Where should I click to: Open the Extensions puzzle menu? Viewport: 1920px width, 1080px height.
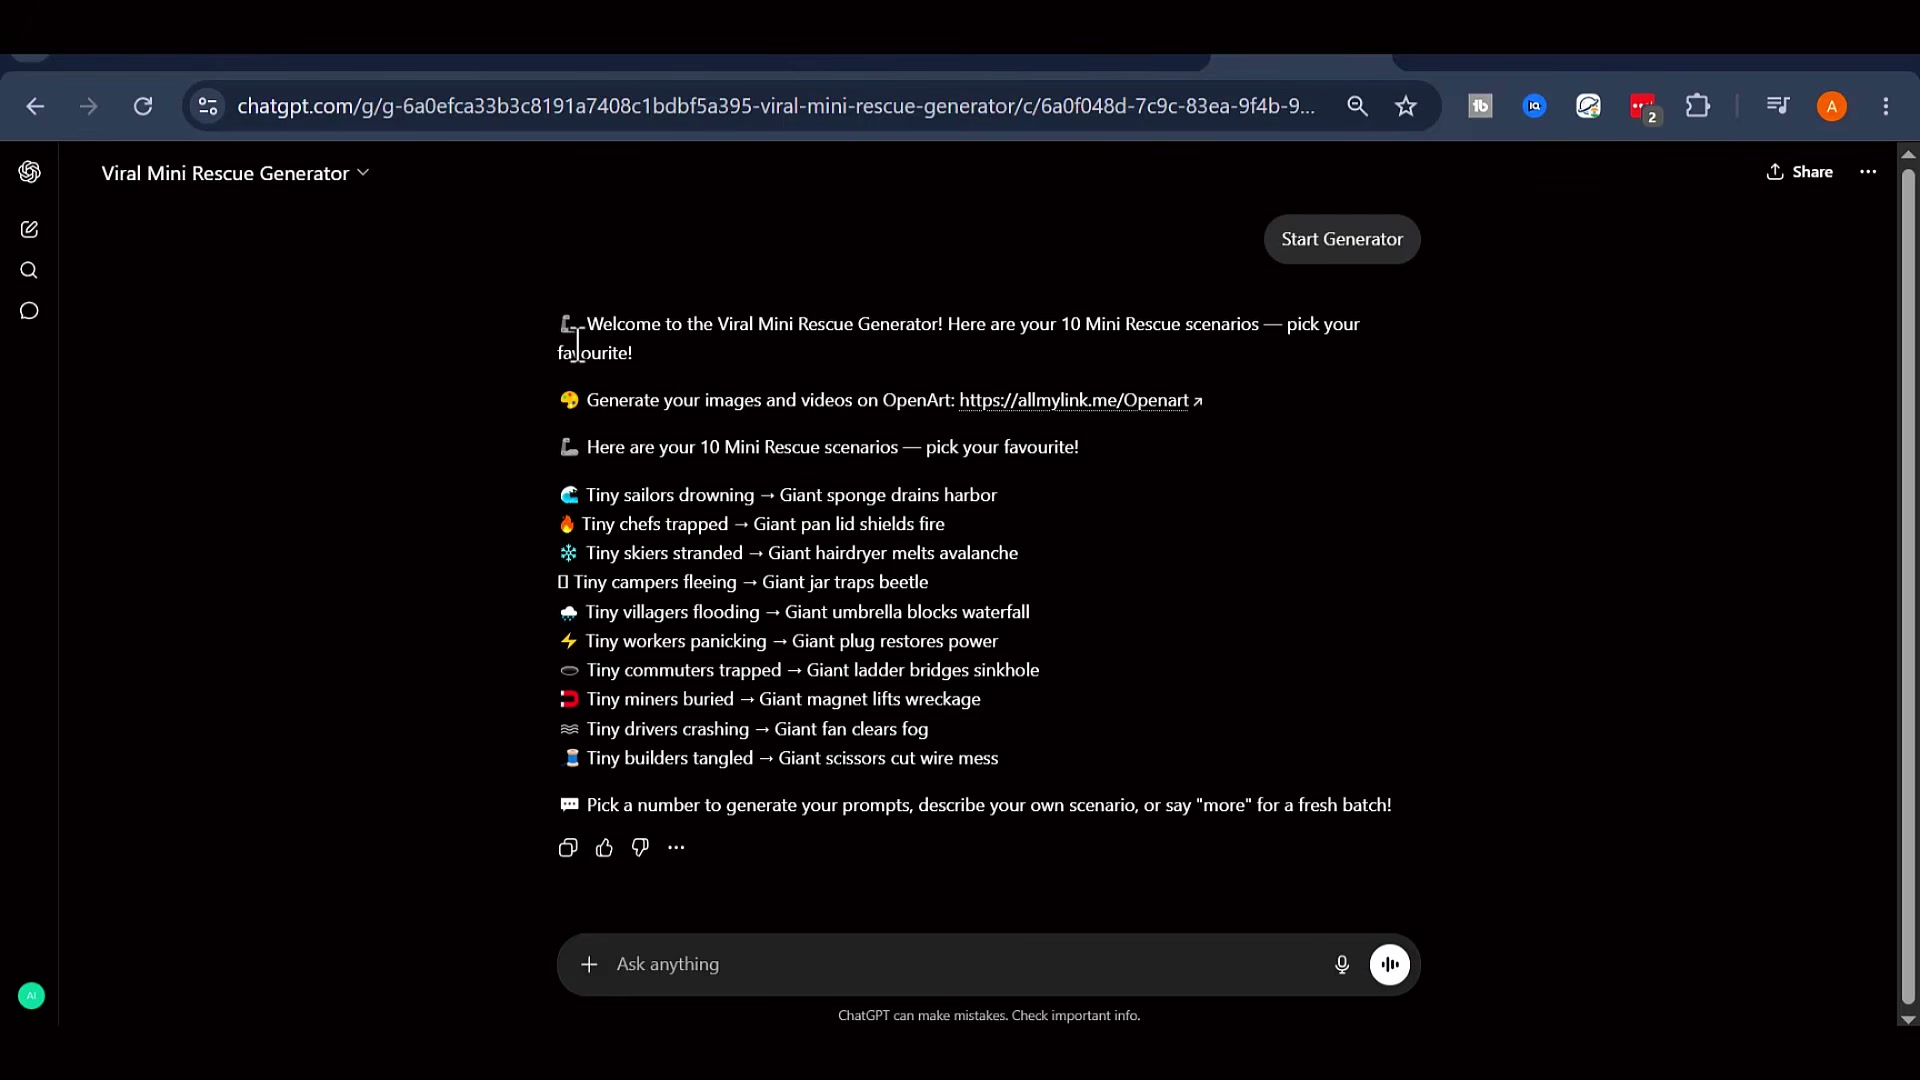click(x=1698, y=106)
